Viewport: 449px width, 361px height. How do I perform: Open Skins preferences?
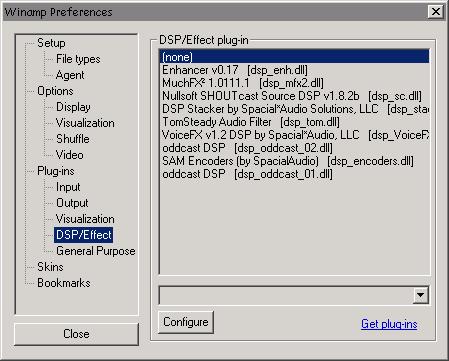click(50, 267)
